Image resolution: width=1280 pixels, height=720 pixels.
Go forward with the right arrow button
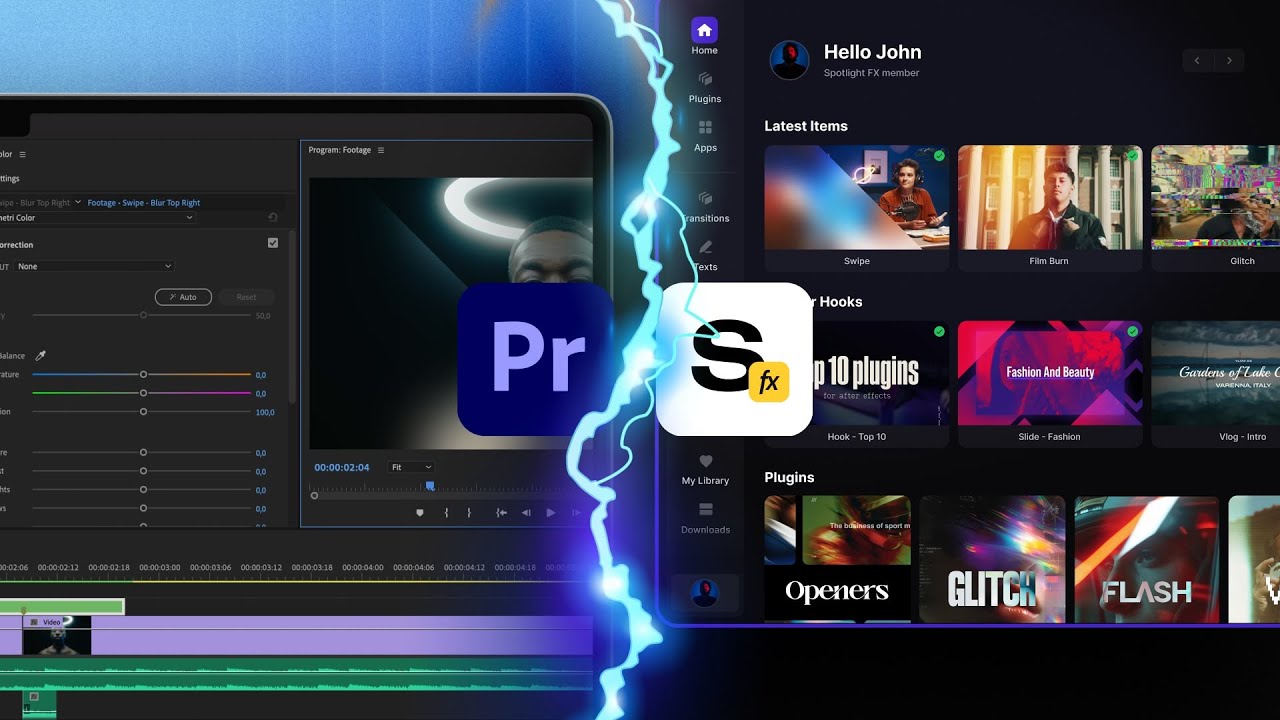(1229, 61)
